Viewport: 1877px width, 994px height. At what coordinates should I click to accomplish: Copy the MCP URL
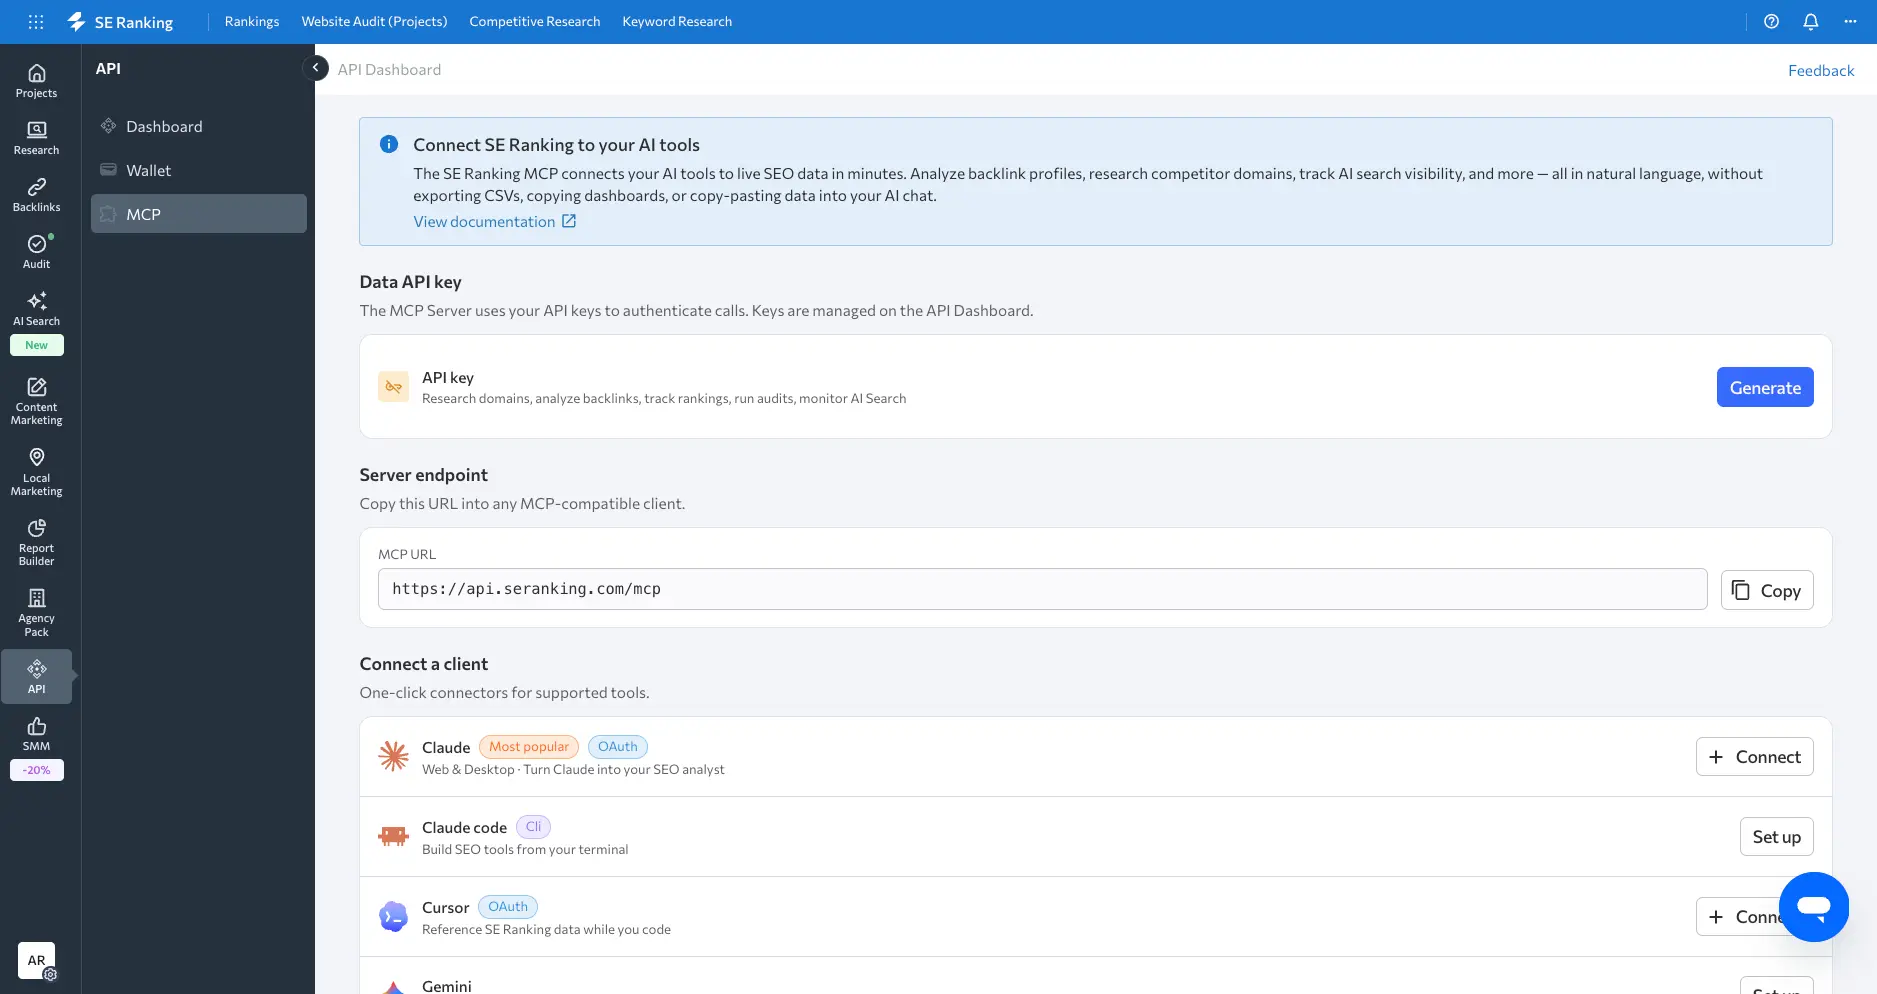click(x=1767, y=590)
